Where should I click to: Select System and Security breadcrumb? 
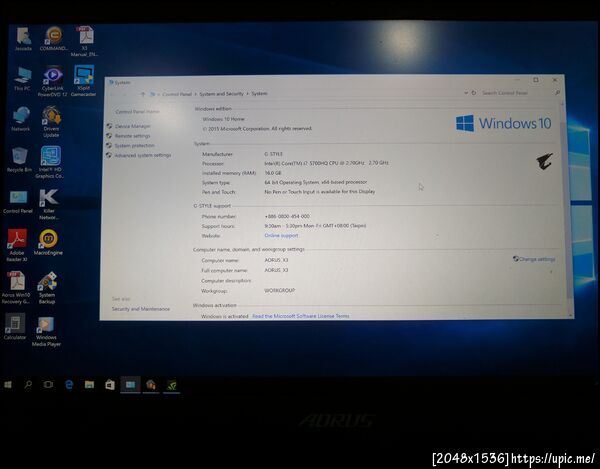[221, 94]
